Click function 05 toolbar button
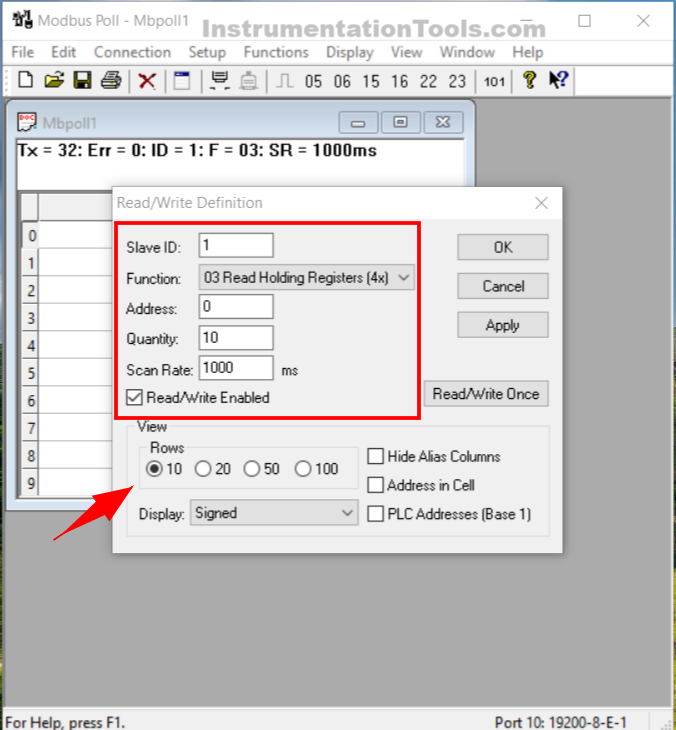 click(x=313, y=81)
